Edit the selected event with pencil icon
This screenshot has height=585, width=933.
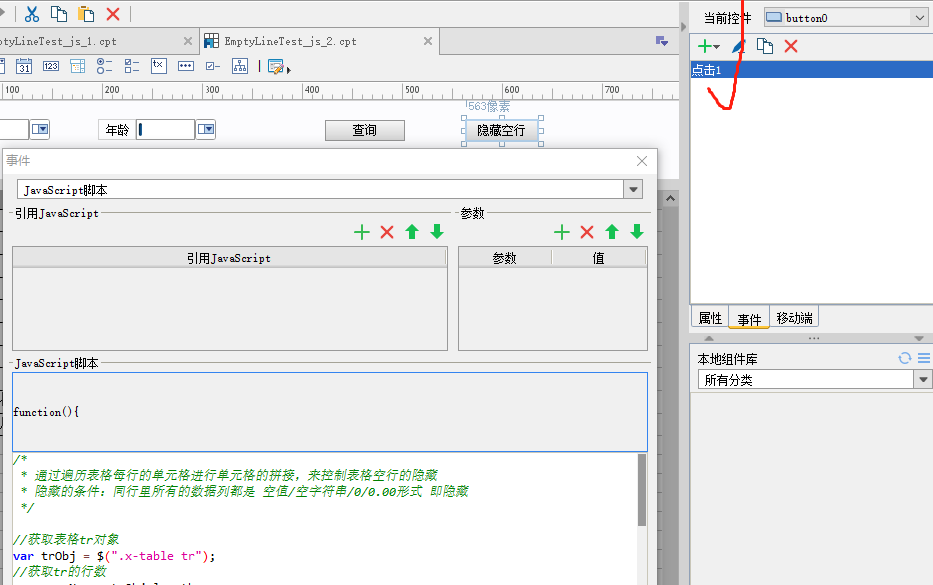tap(738, 46)
